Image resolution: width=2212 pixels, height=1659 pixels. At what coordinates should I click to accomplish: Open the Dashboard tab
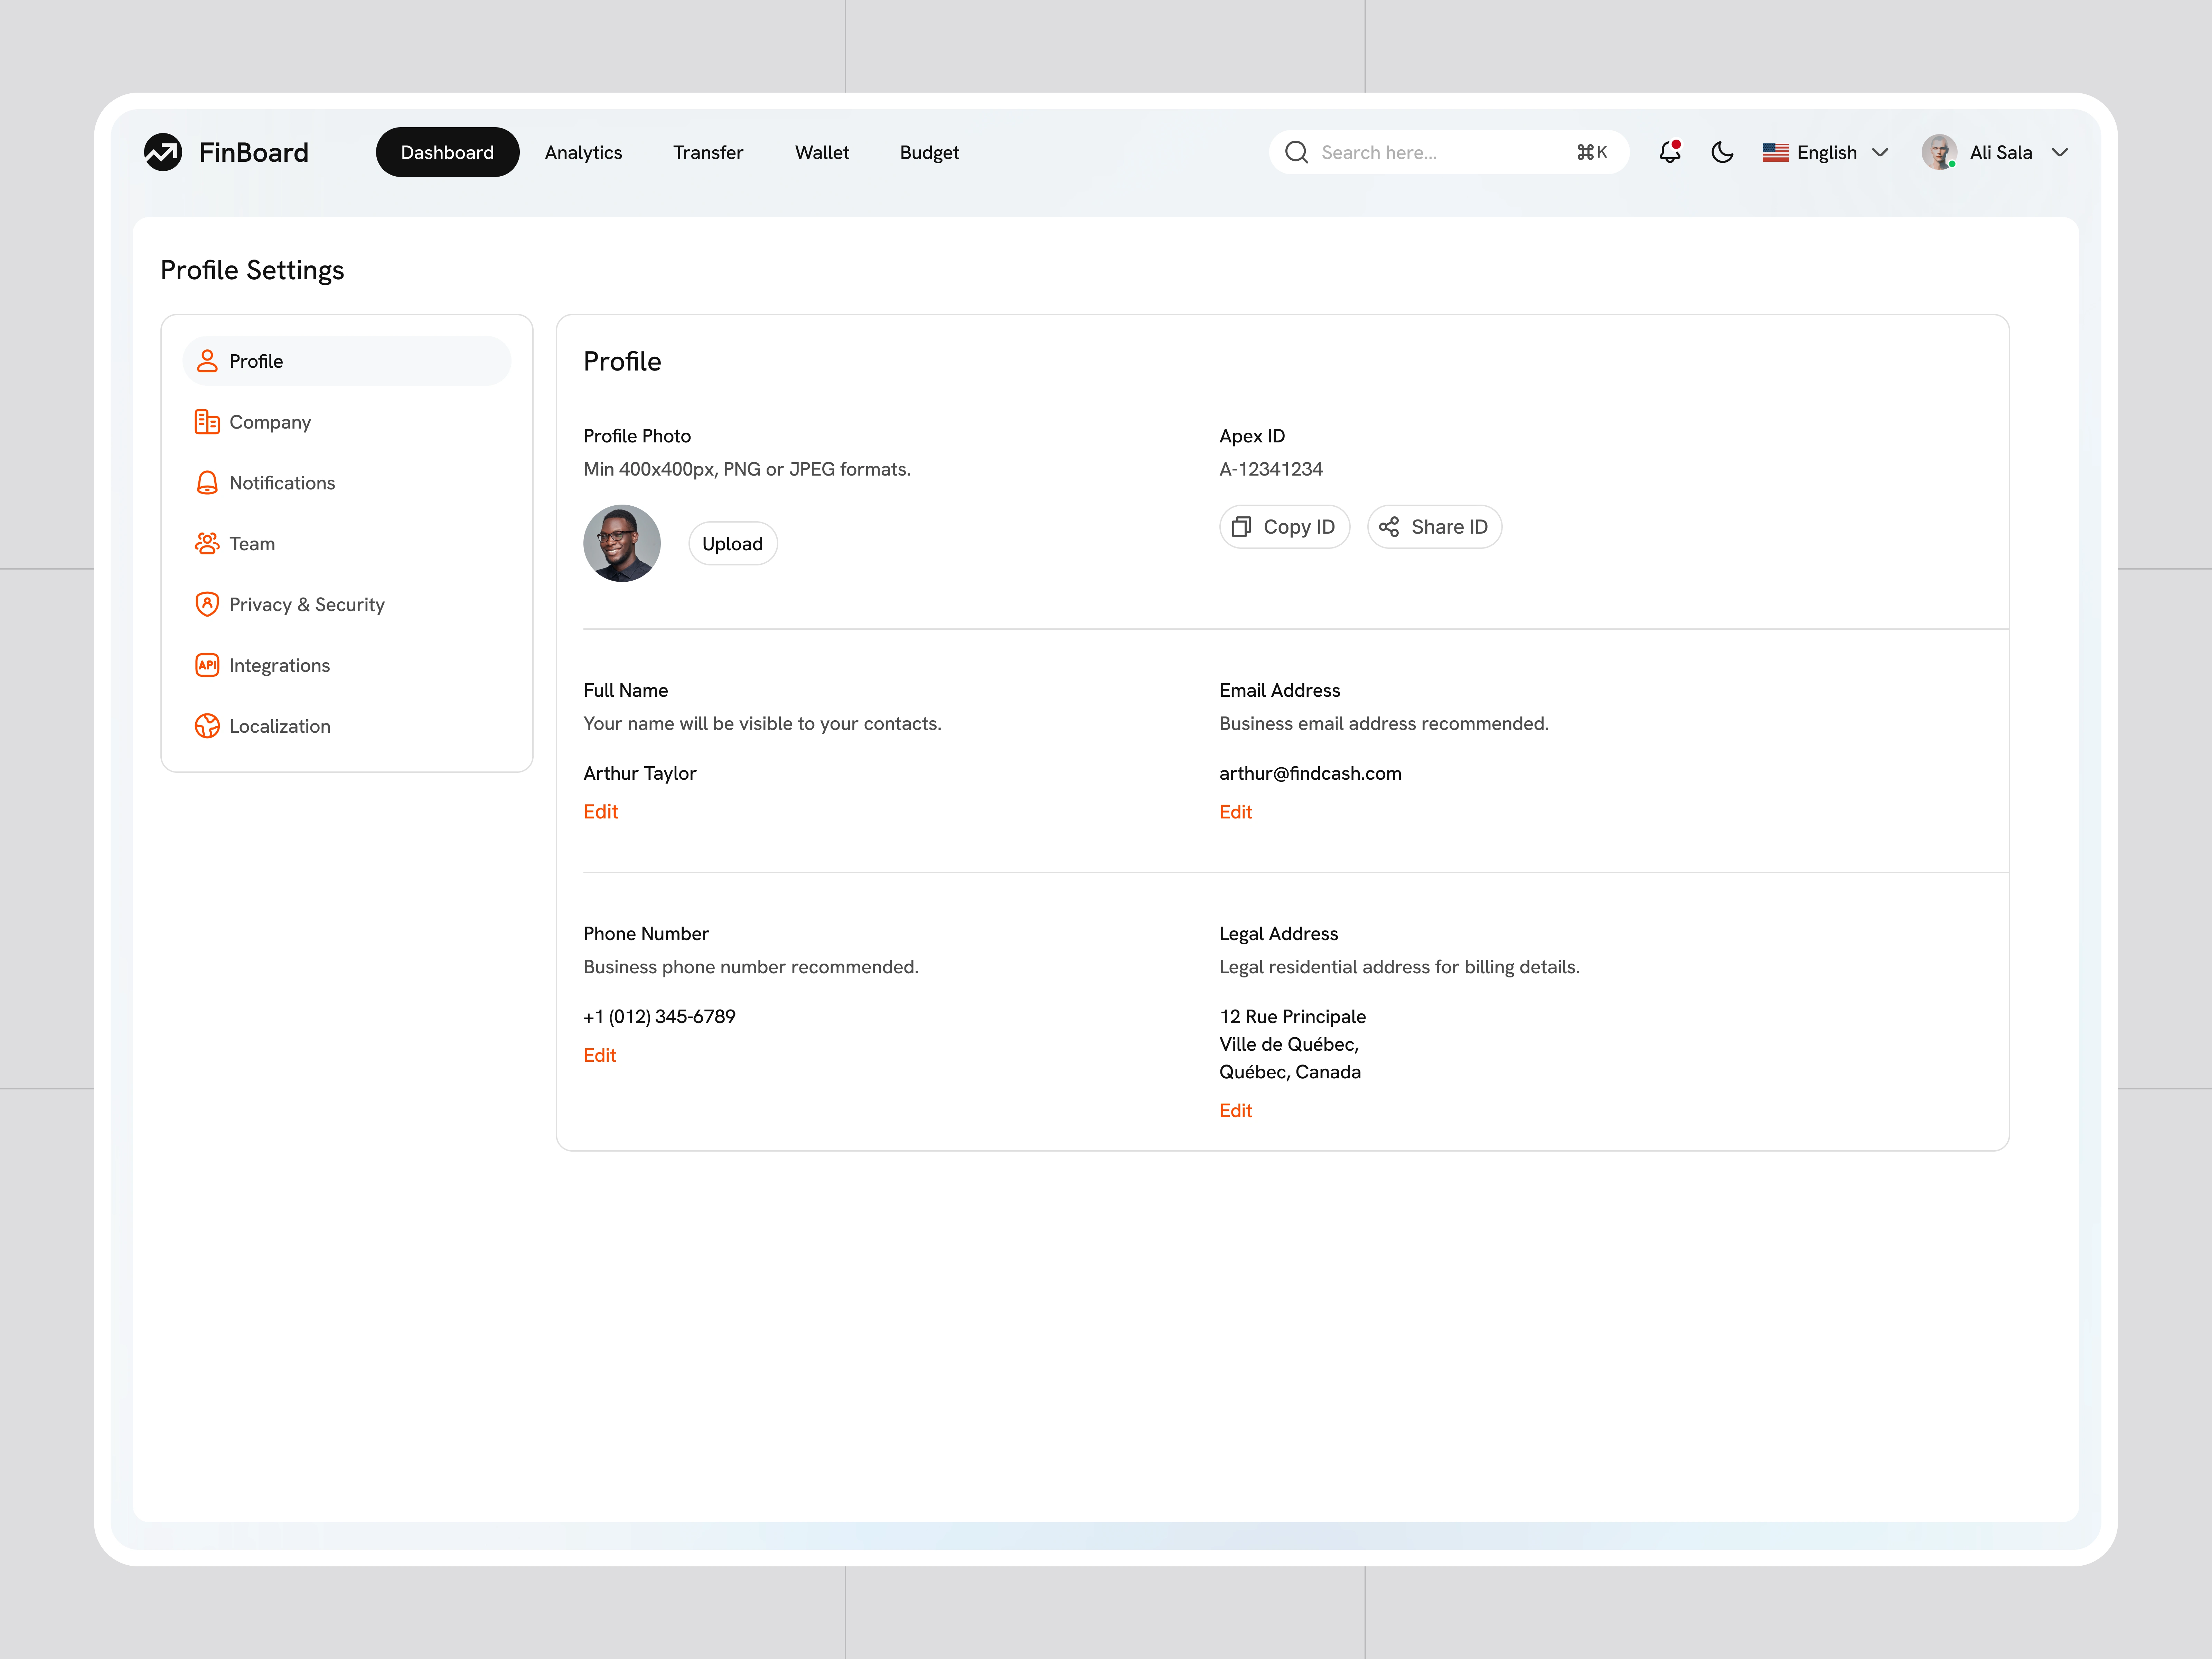tap(447, 152)
